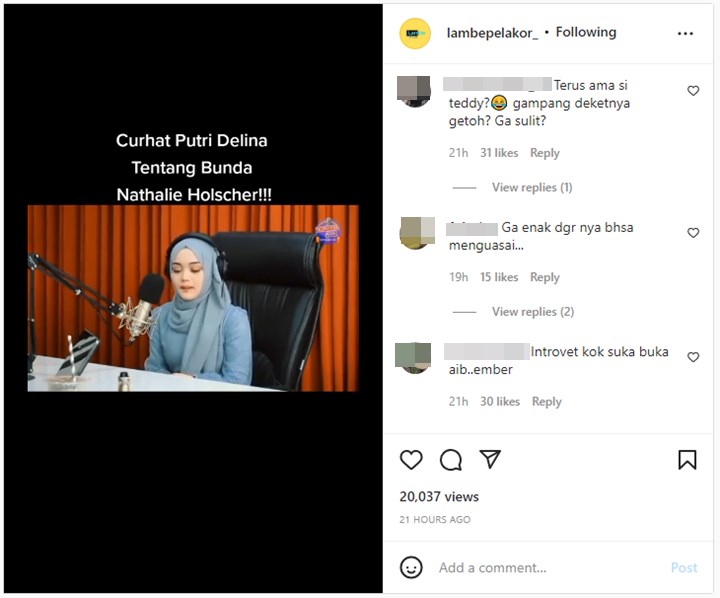Like the post with the heart icon
The height and width of the screenshot is (598, 720).
(x=411, y=460)
